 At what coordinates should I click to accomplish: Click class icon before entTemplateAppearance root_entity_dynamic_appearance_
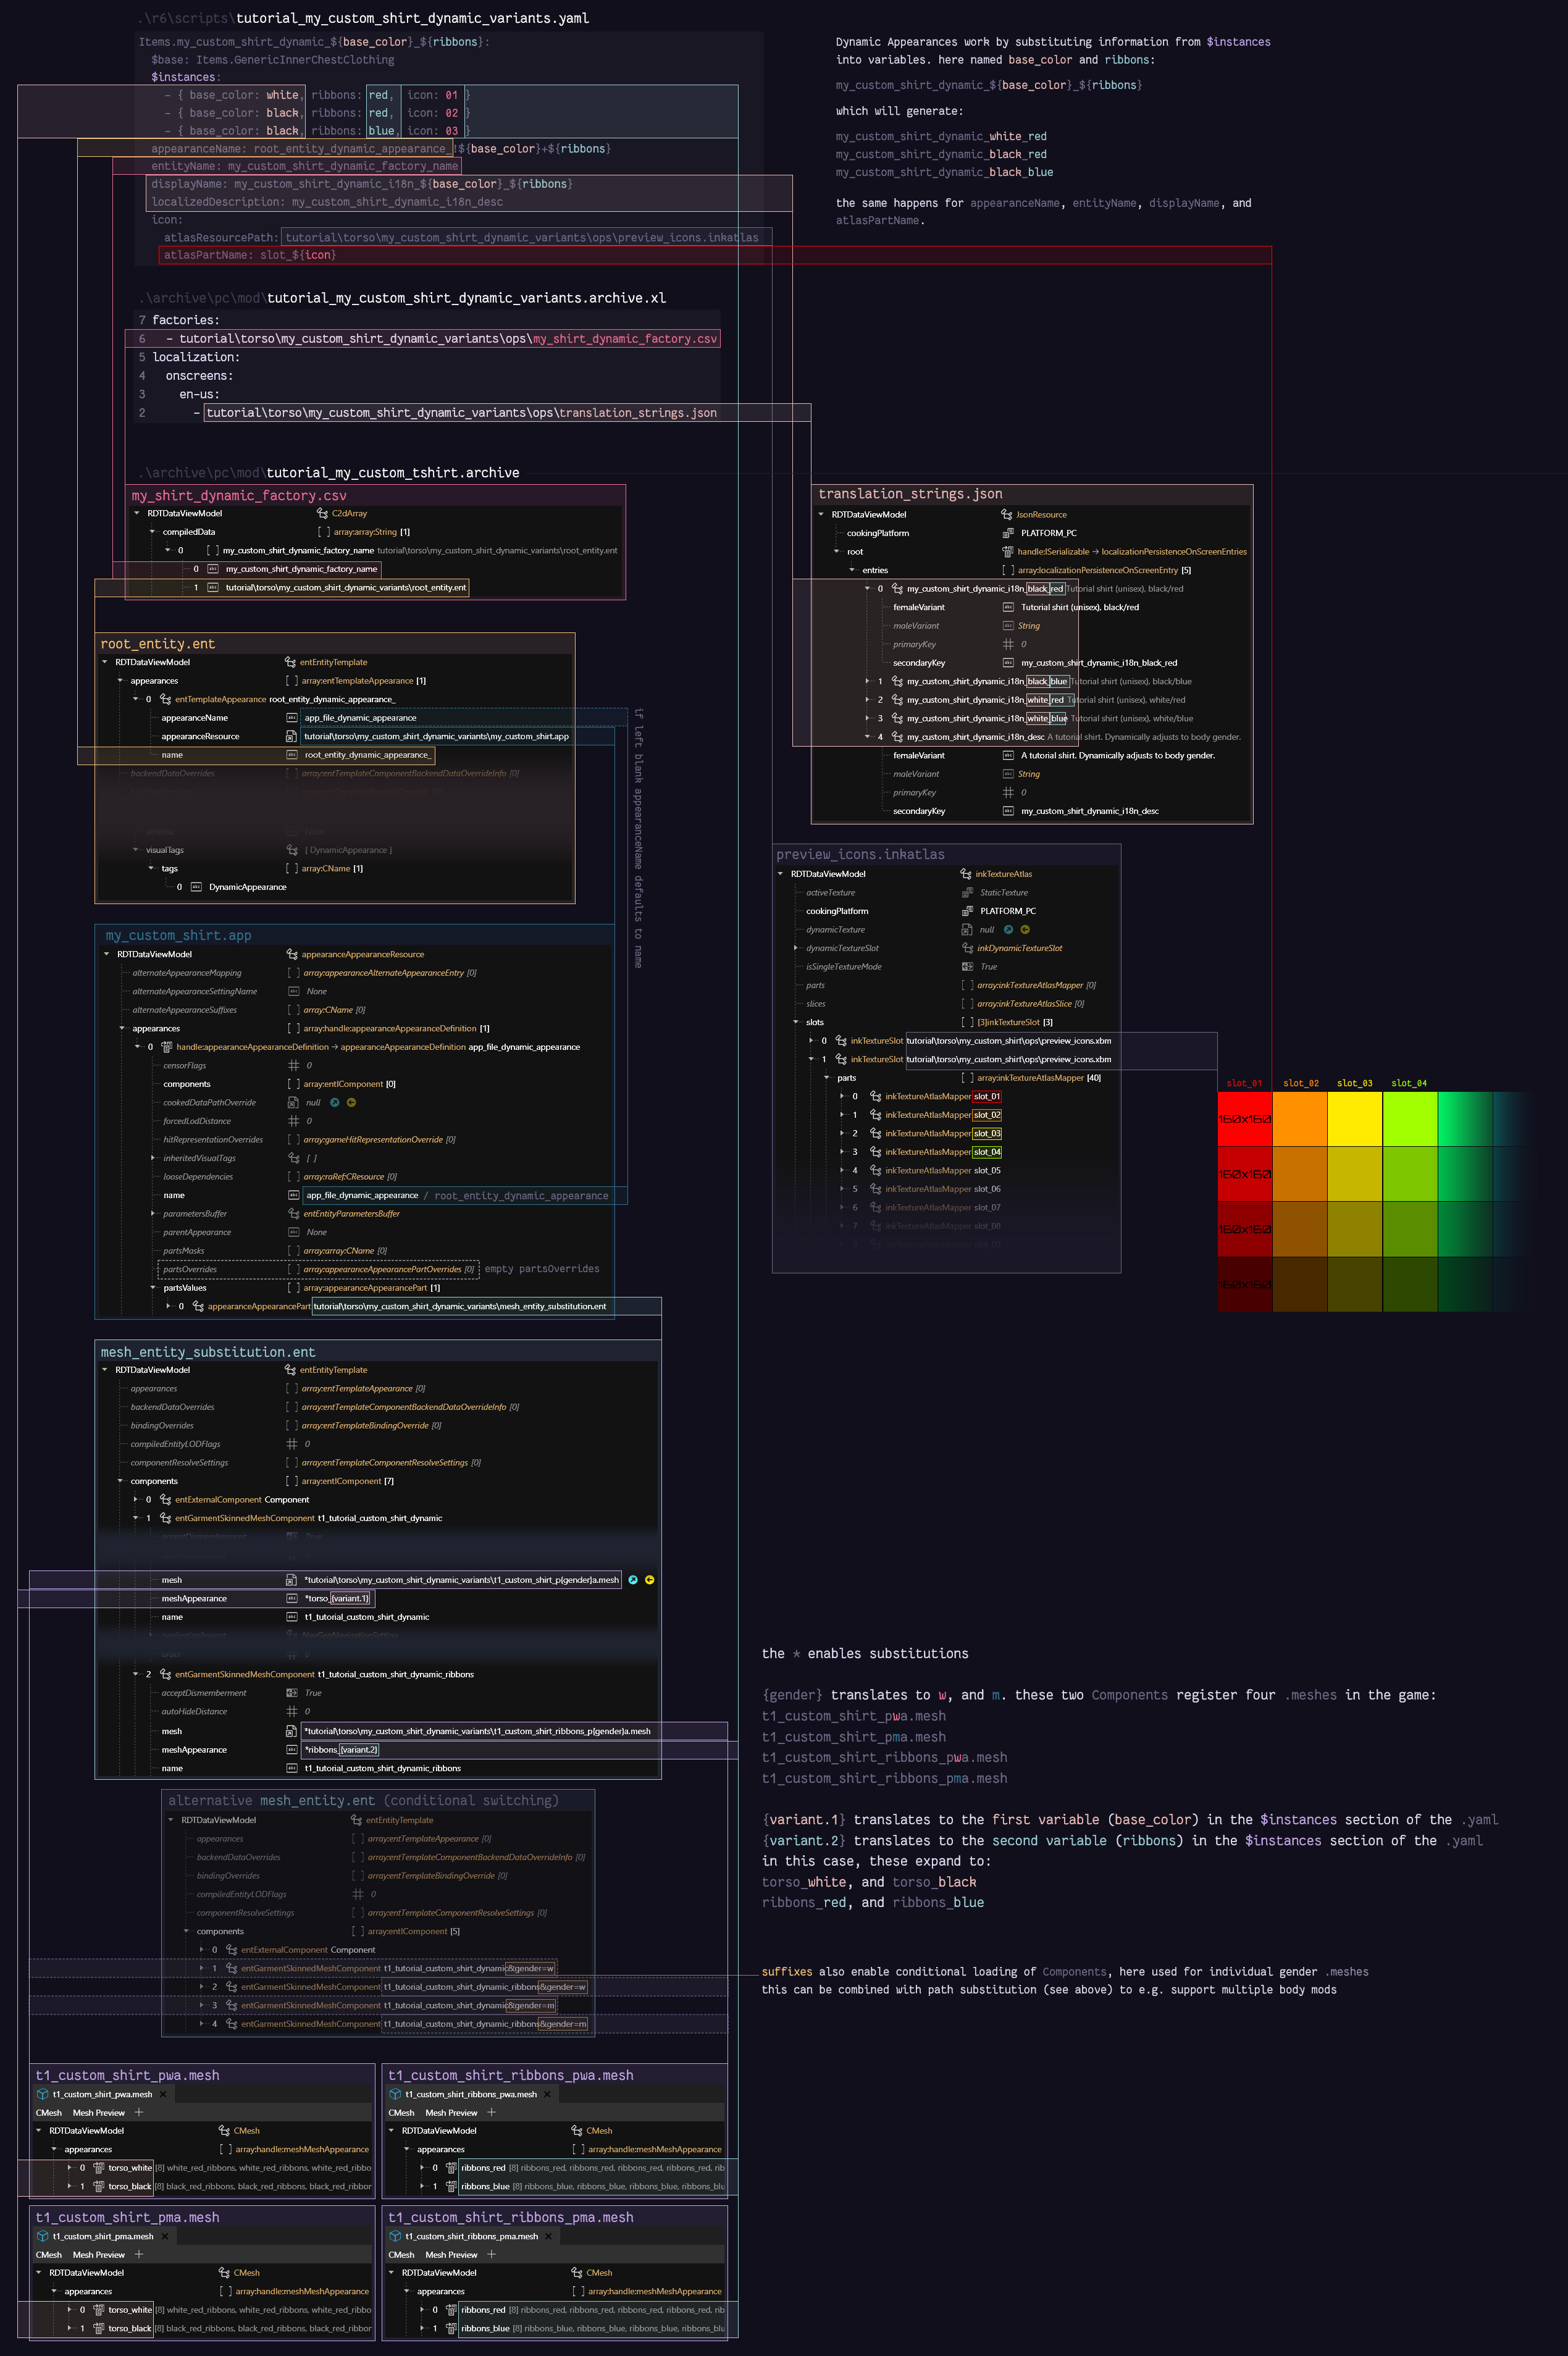165,699
